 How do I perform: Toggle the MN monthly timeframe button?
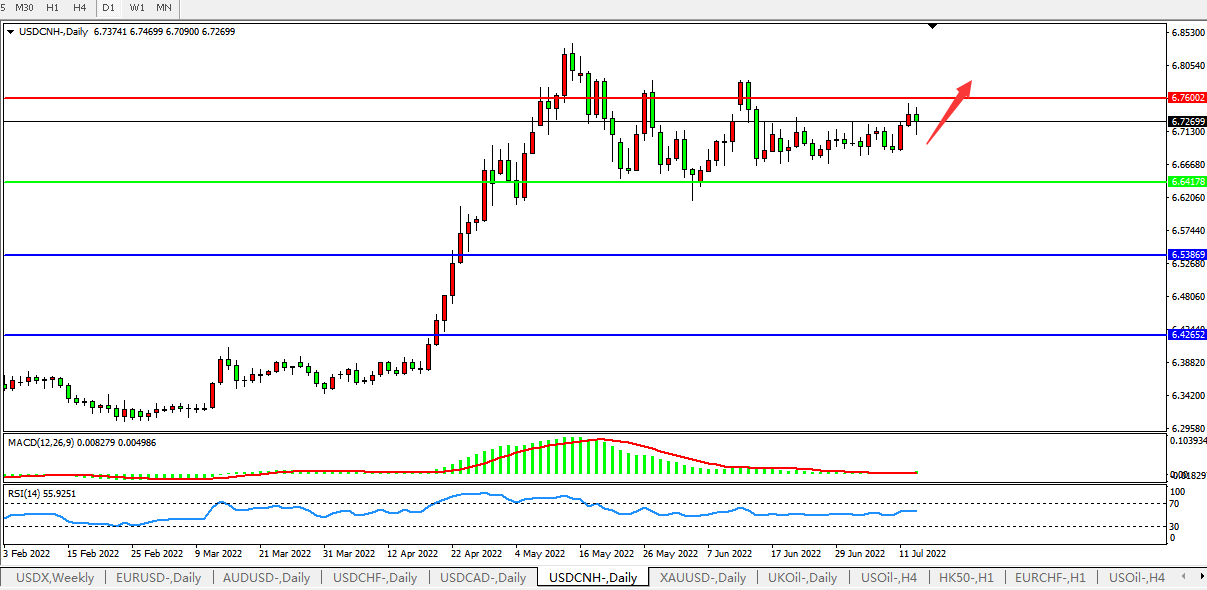tap(164, 8)
